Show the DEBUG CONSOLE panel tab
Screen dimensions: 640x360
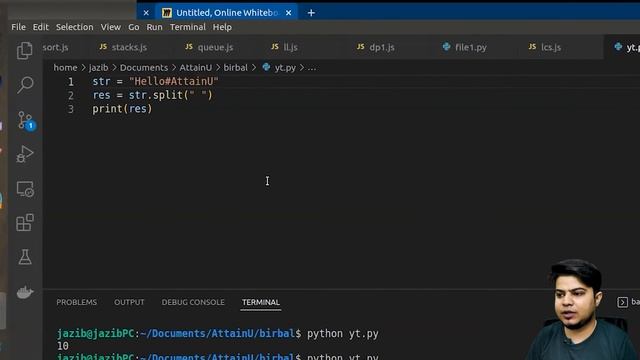[x=193, y=302]
